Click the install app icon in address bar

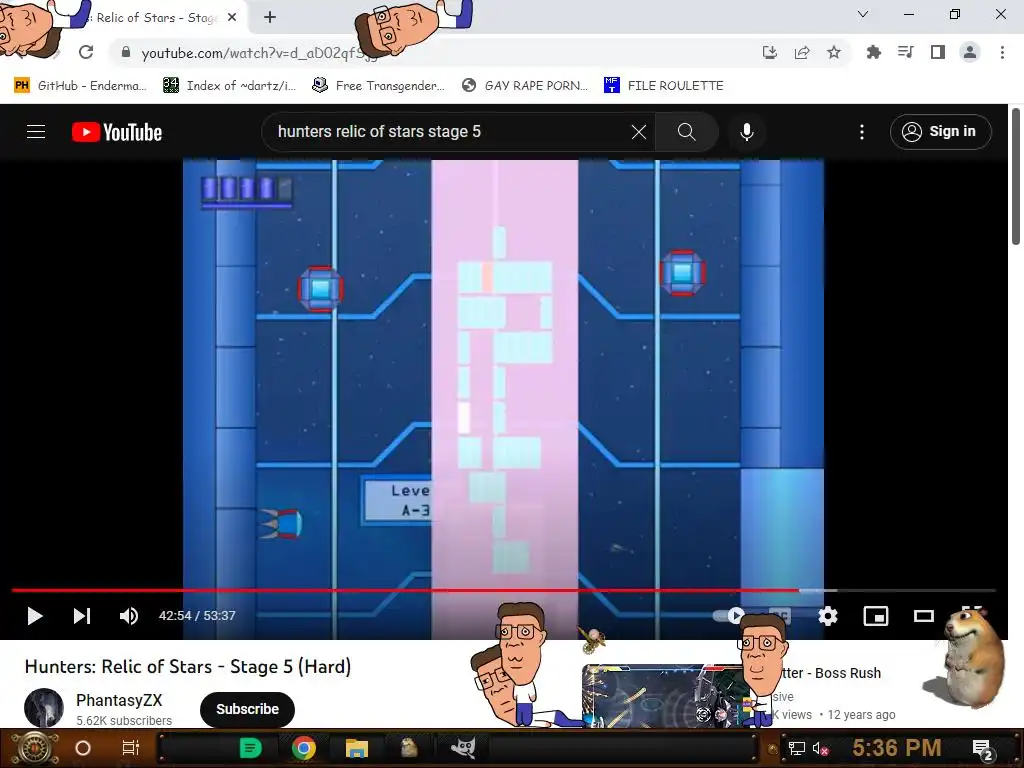pos(770,52)
